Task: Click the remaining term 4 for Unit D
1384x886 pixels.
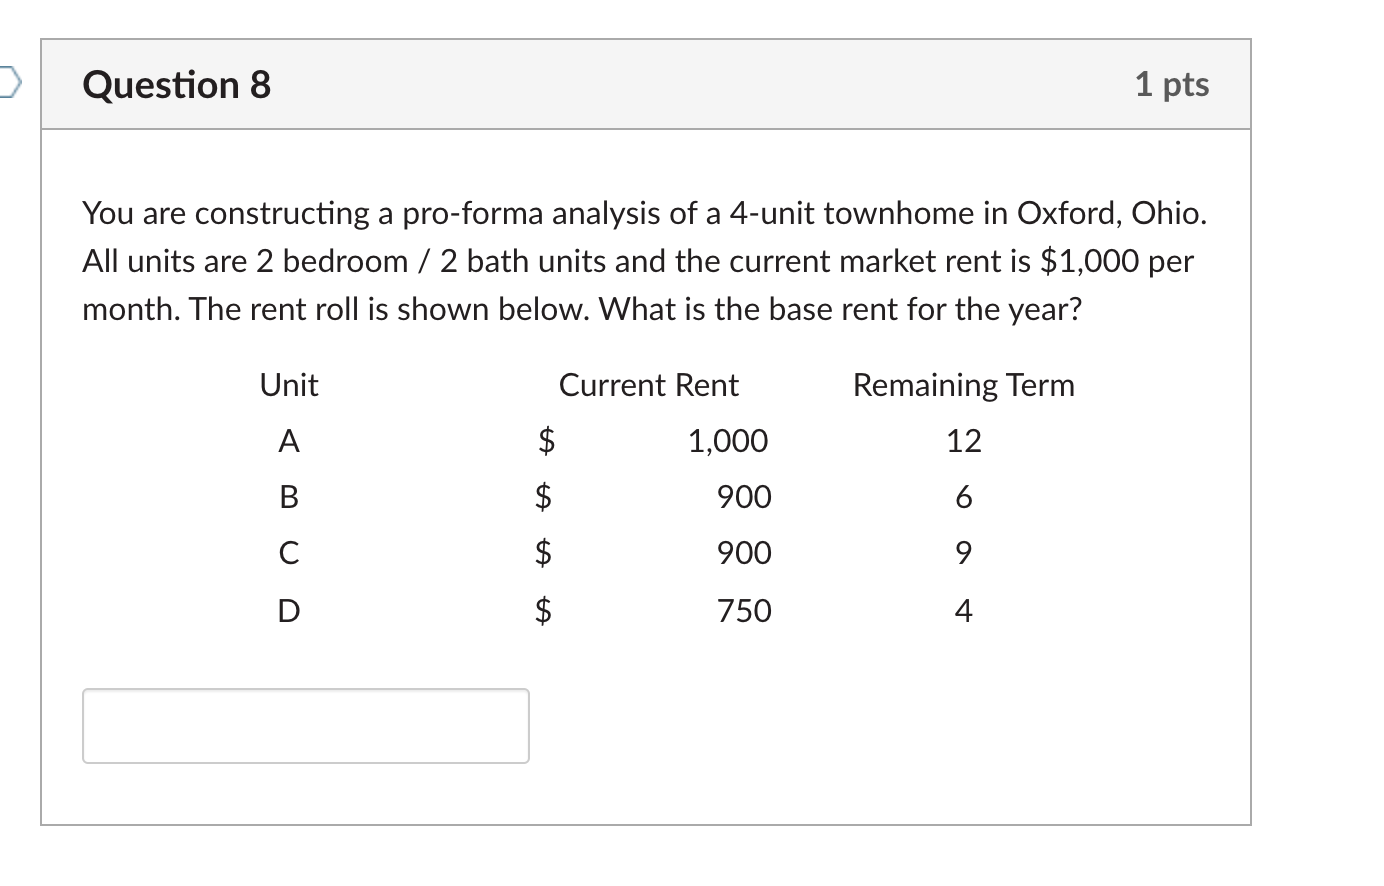Action: [x=963, y=611]
